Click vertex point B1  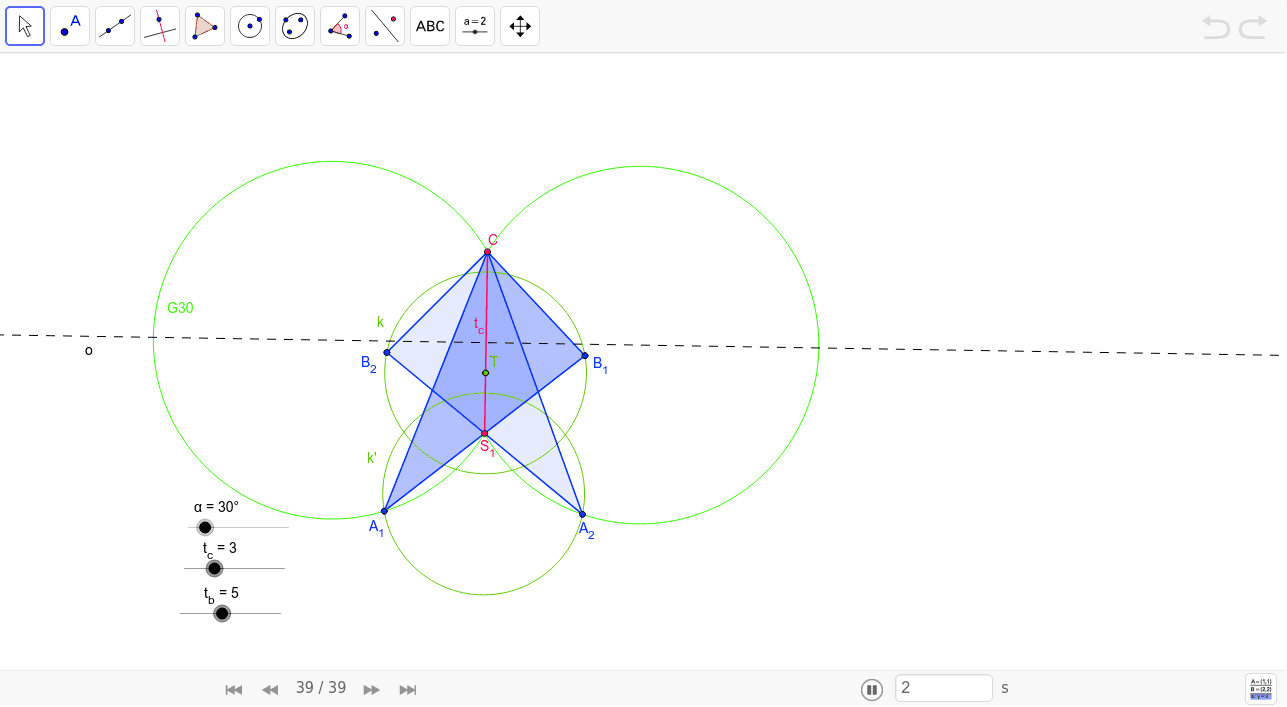click(x=585, y=355)
